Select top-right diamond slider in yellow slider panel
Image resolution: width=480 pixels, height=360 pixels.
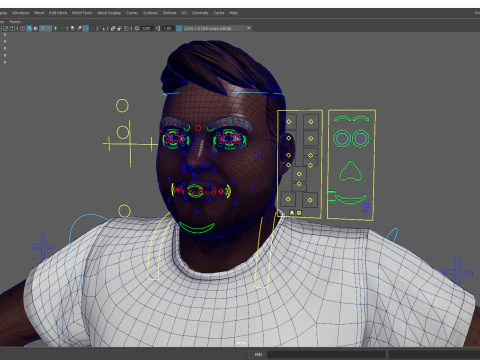pos(311,122)
